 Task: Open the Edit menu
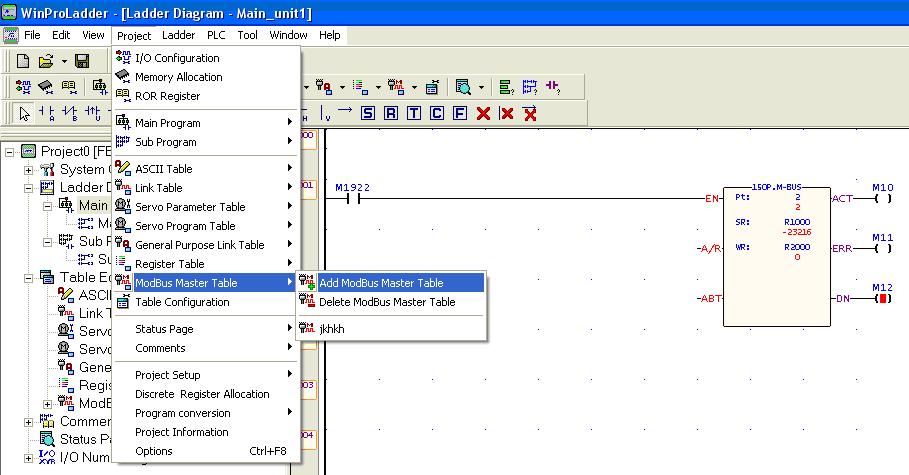(61, 35)
